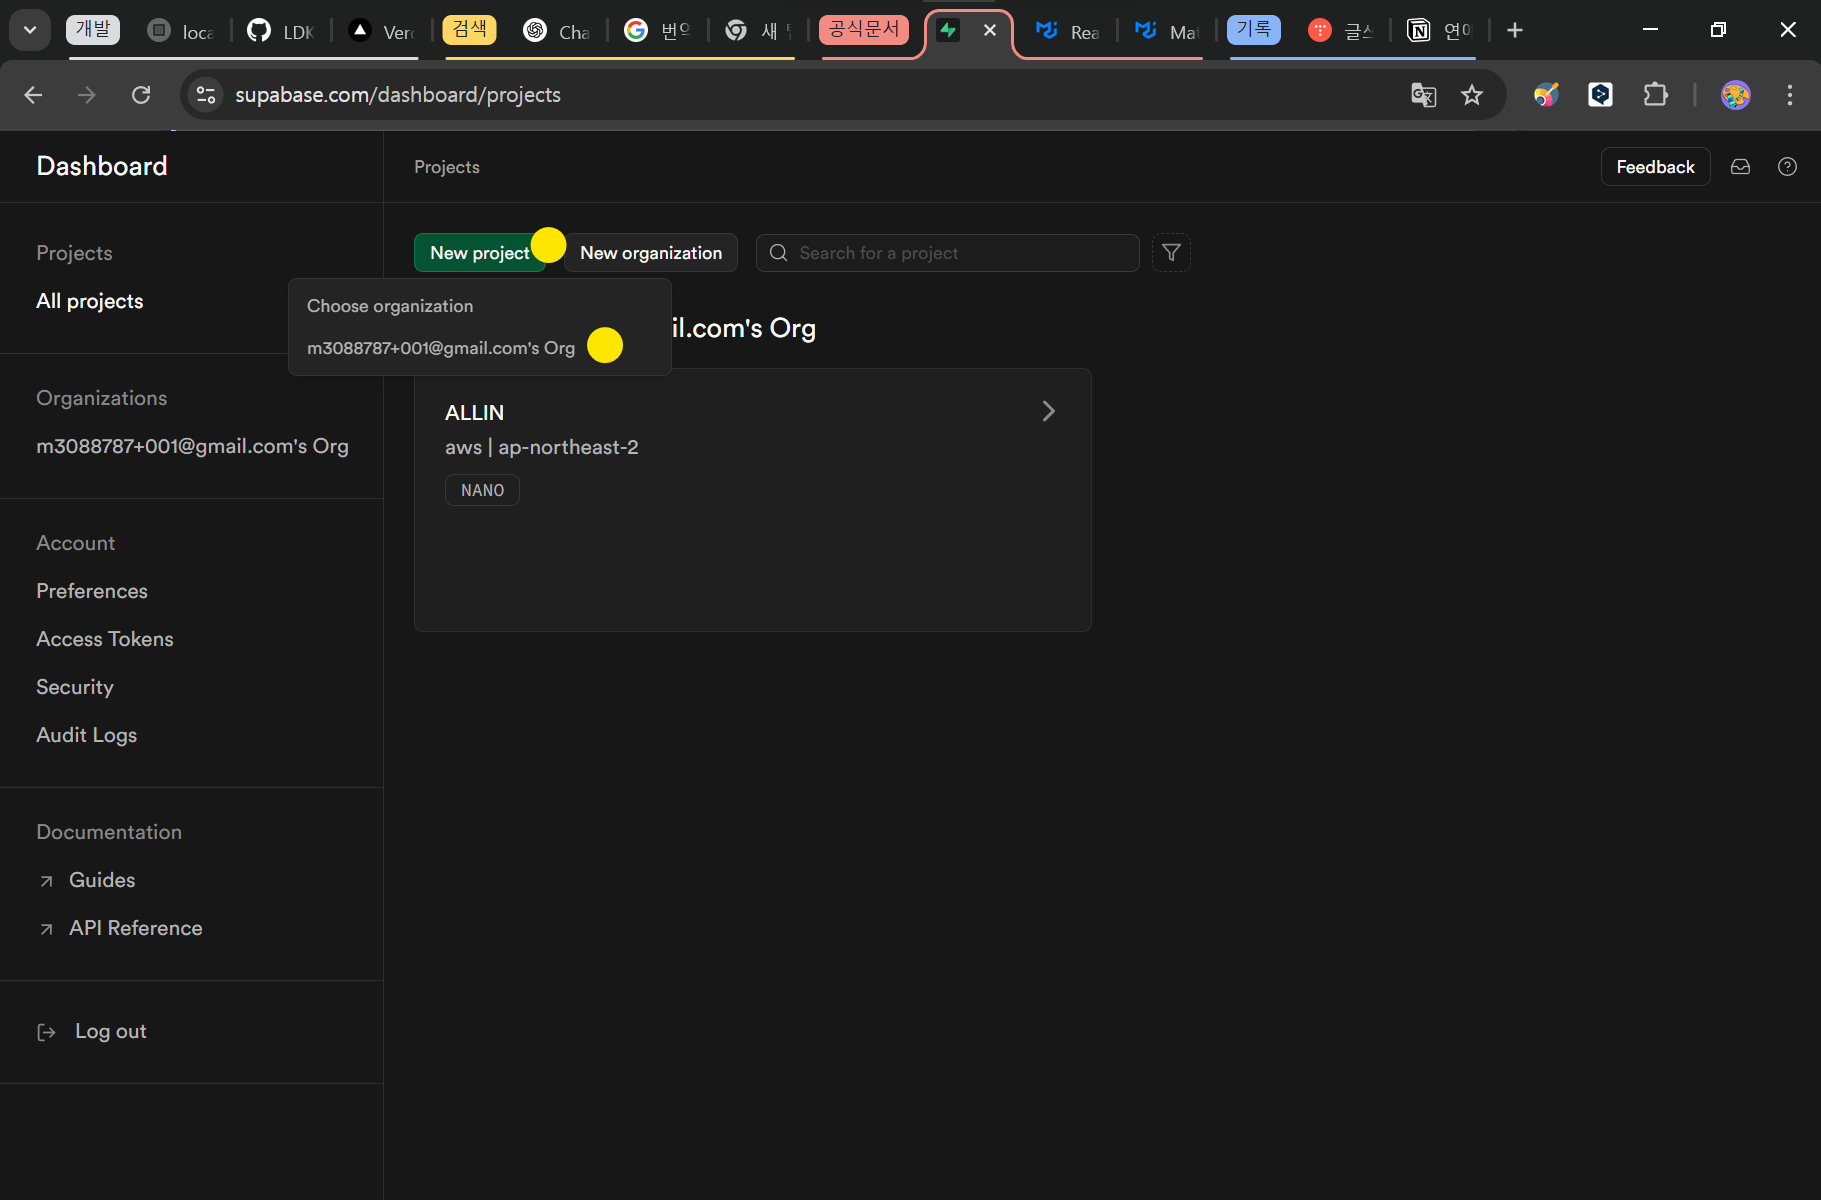
Task: Open site information icon in address bar
Action: 206,95
